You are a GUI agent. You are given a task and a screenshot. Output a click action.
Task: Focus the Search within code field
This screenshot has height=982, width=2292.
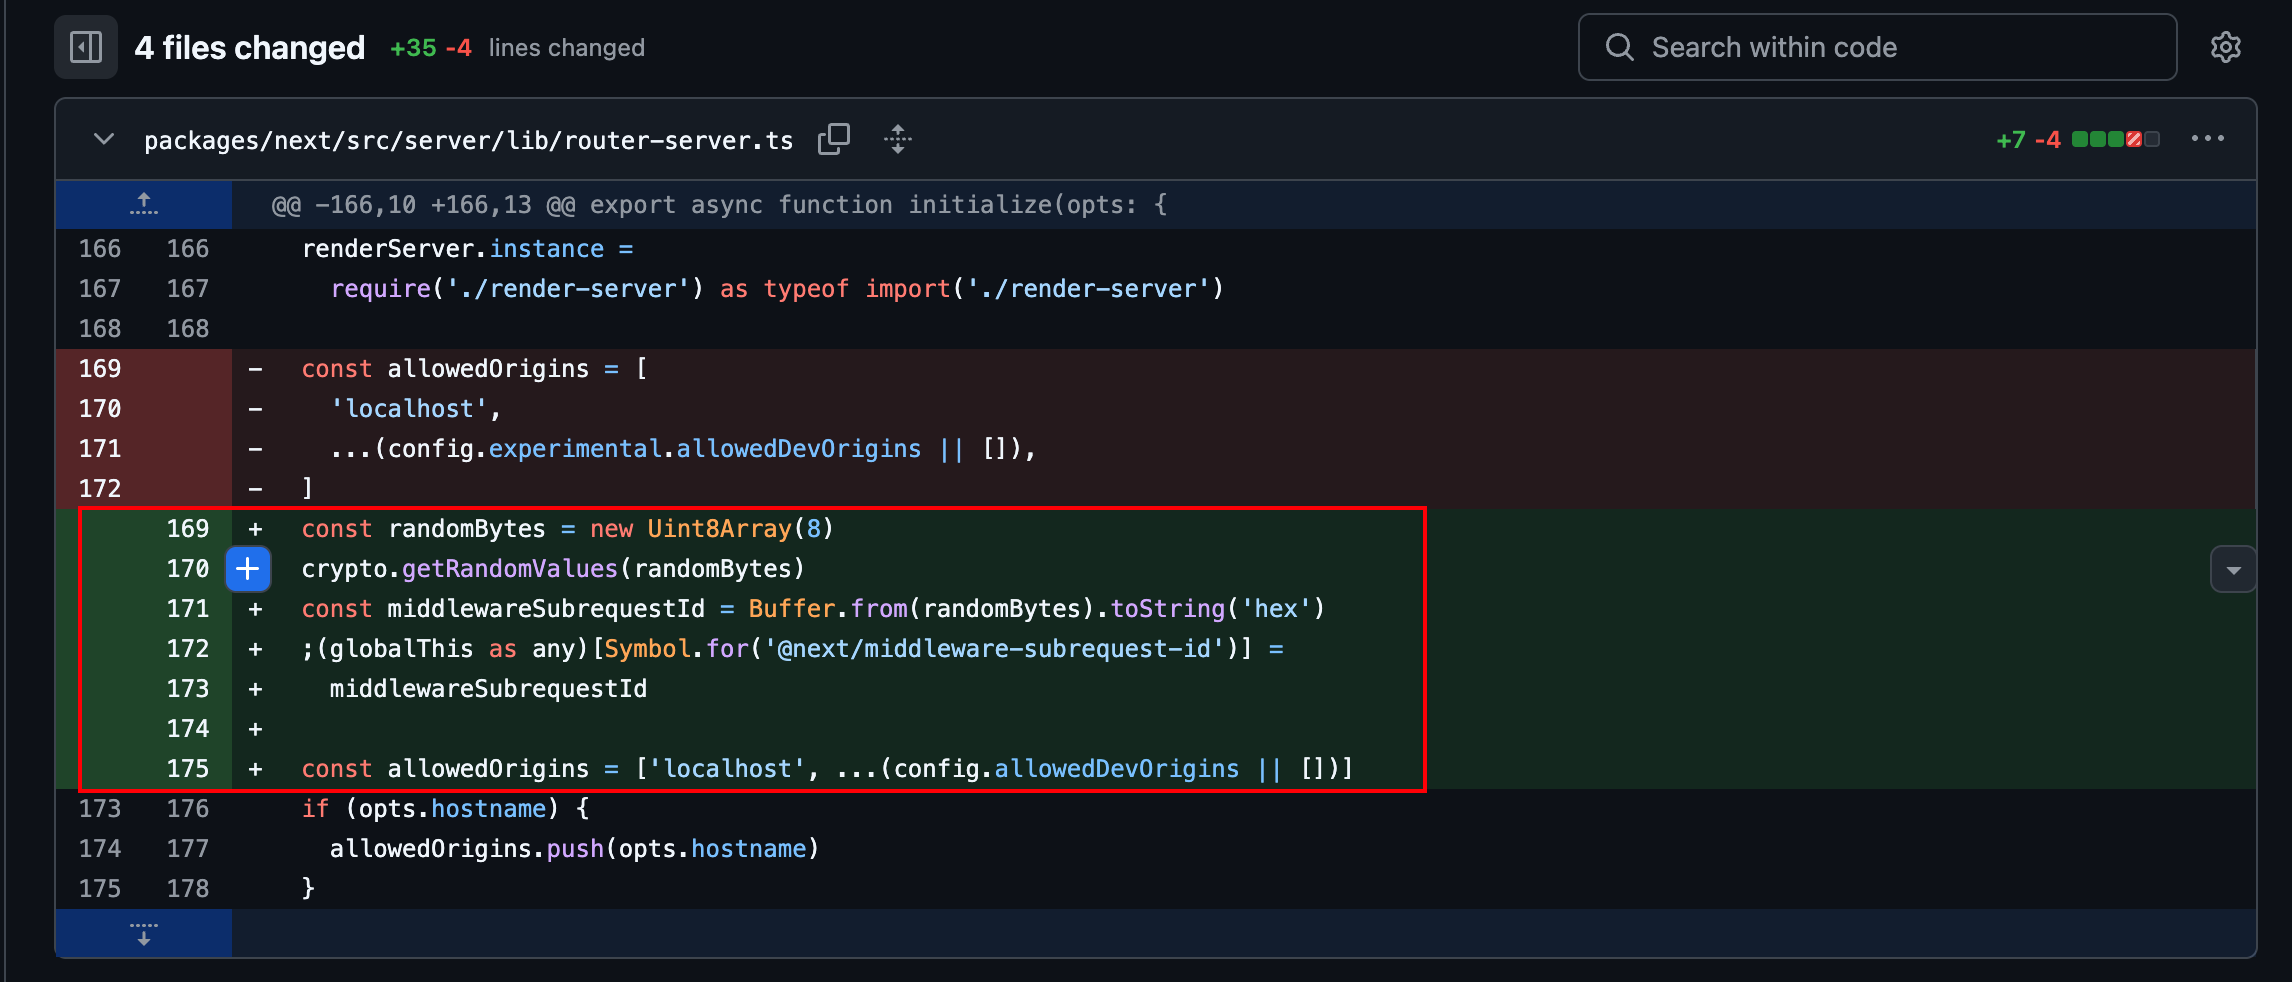[1877, 47]
